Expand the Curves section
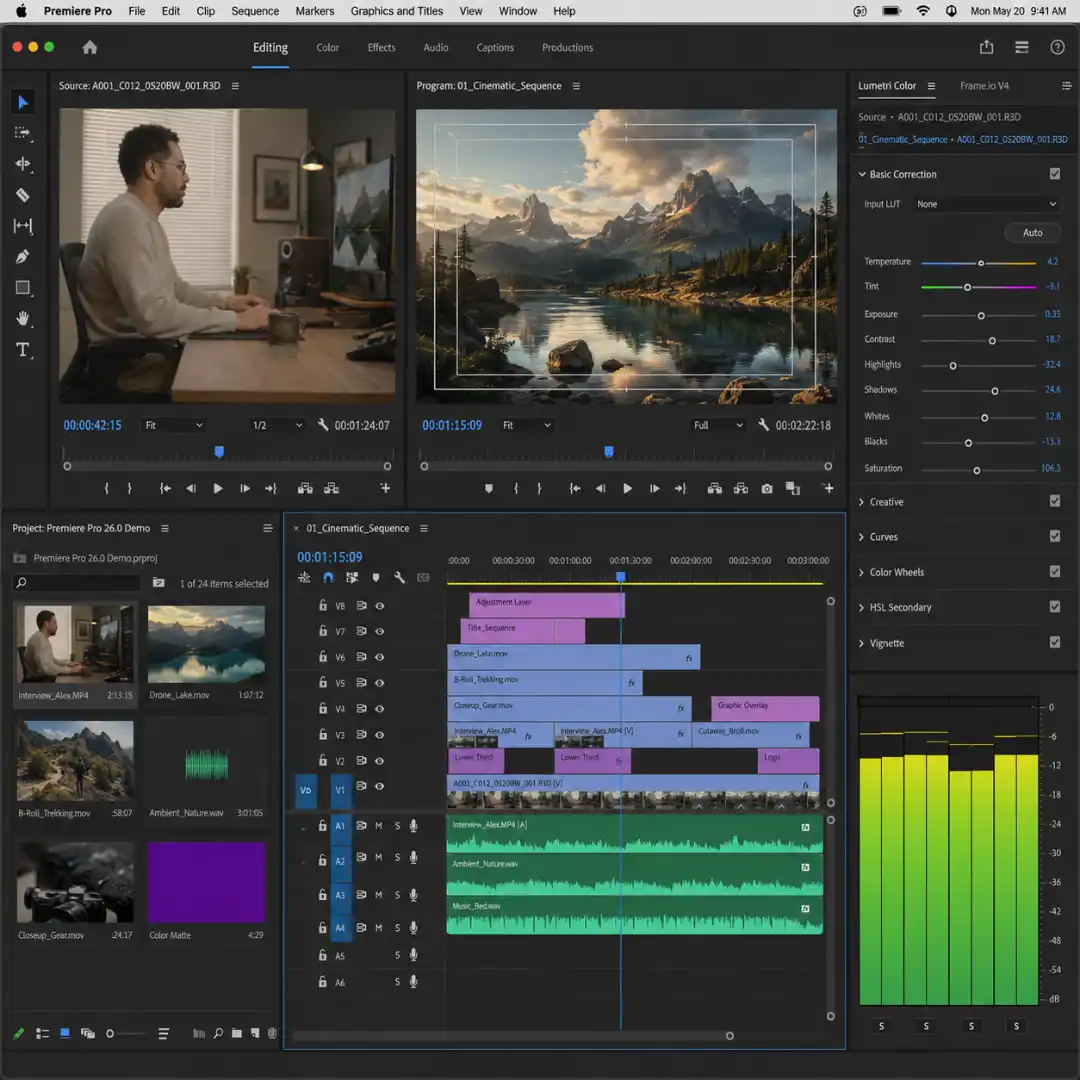Screen dimensions: 1080x1080 click(862, 537)
